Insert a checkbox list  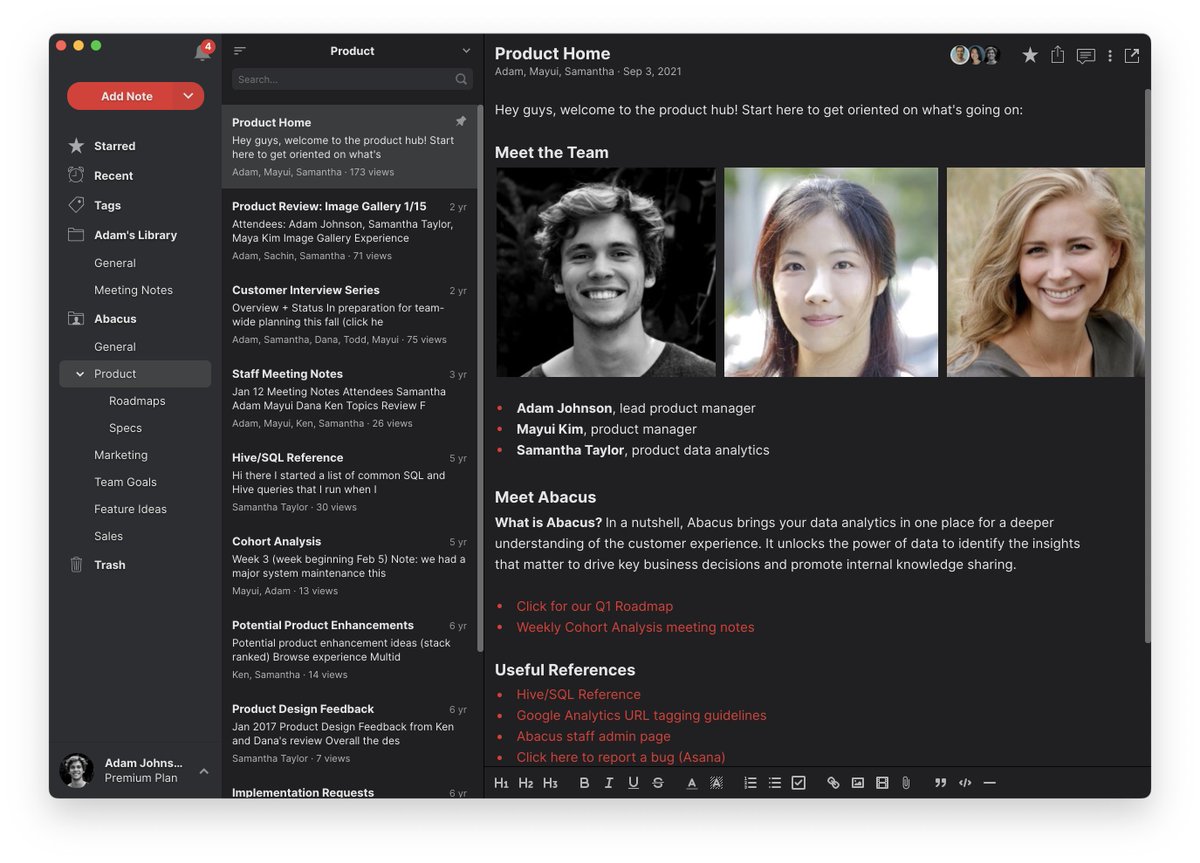(798, 783)
